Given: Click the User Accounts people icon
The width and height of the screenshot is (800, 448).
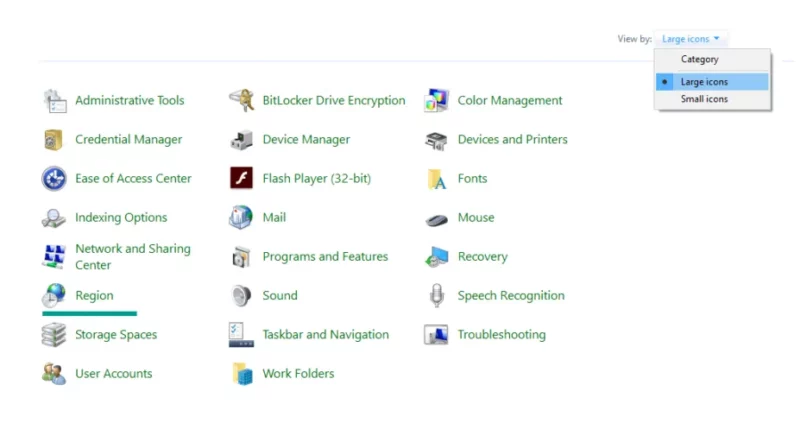Looking at the screenshot, I should tap(54, 374).
